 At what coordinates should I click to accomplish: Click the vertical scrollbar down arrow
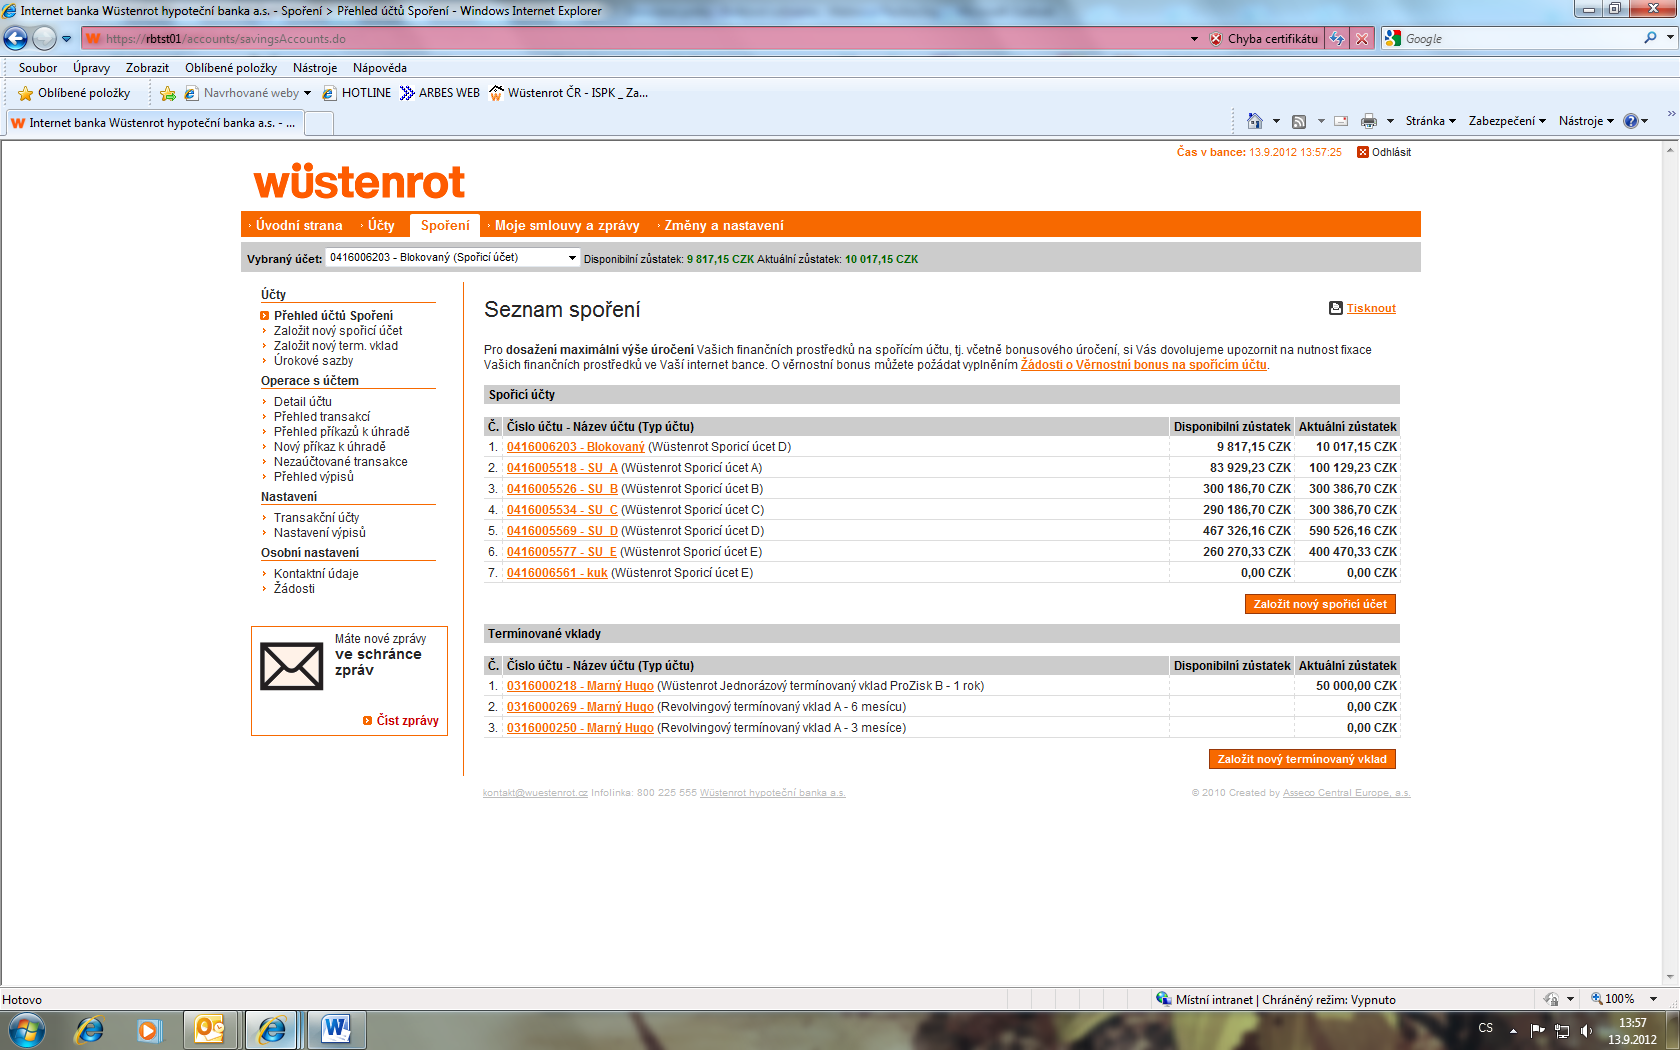point(1669,977)
